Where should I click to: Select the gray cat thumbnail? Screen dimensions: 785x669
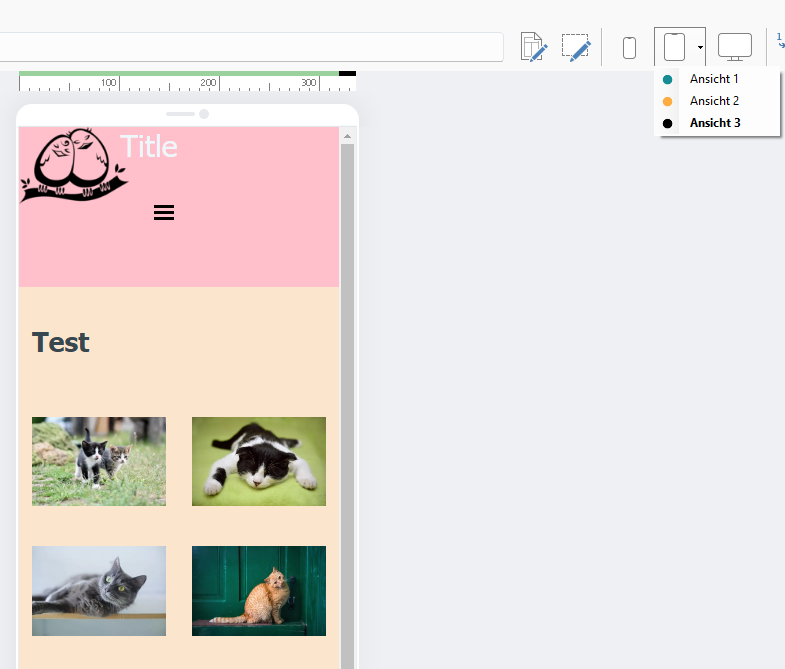click(99, 591)
